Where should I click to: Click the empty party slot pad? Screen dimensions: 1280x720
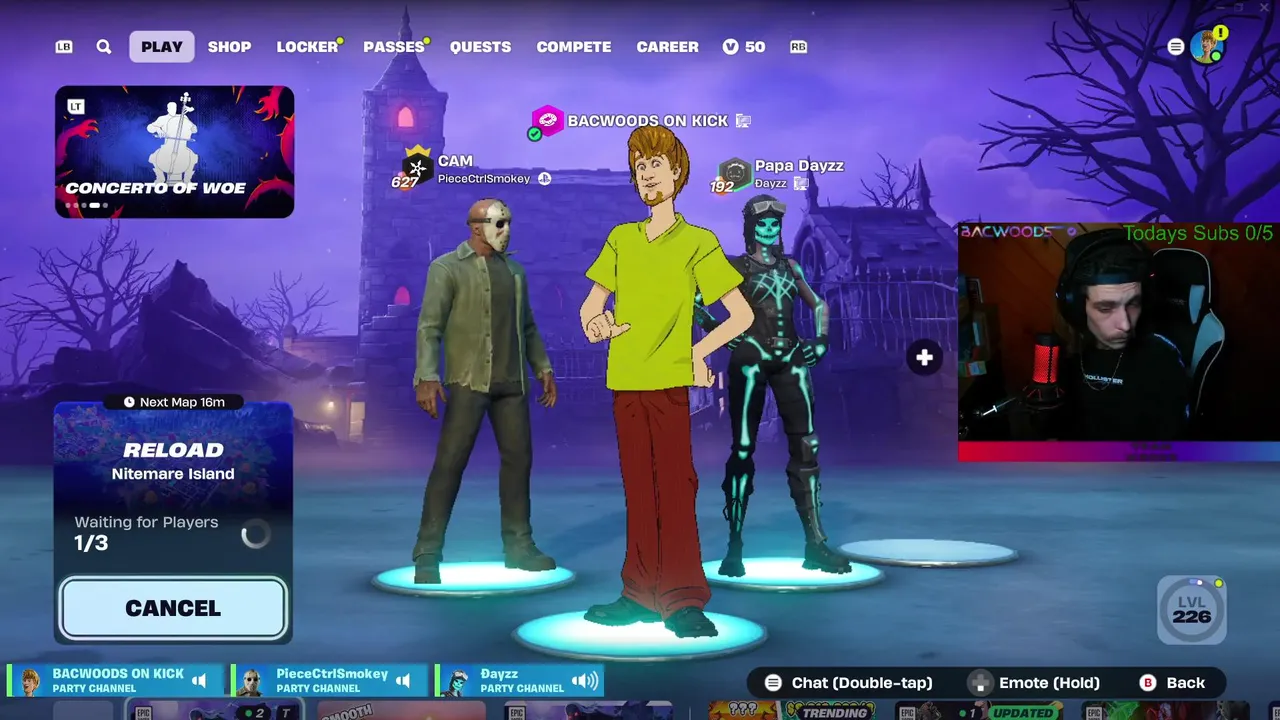(927, 552)
